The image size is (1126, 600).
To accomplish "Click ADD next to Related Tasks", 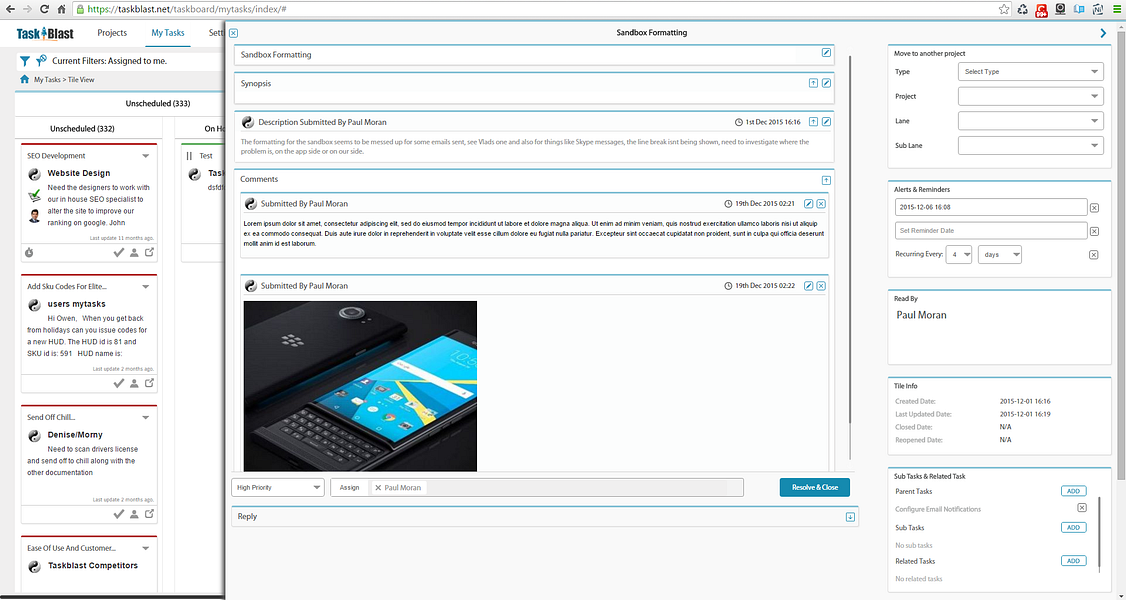I will click(1074, 561).
